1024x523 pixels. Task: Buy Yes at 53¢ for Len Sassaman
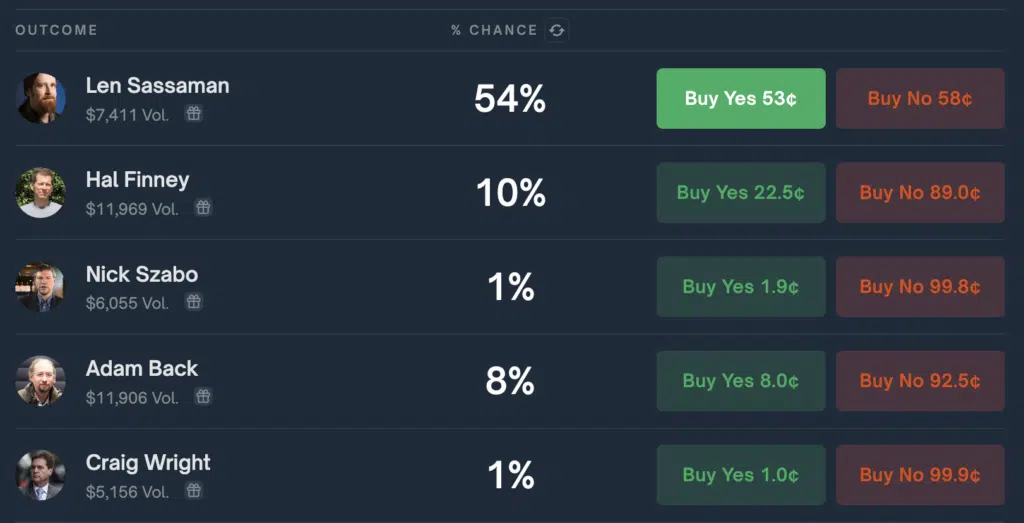point(741,99)
